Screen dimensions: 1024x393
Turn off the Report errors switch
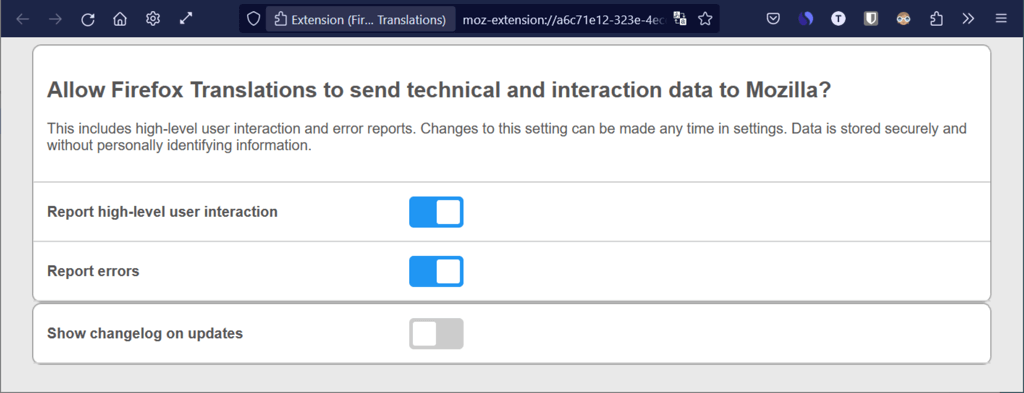point(436,272)
